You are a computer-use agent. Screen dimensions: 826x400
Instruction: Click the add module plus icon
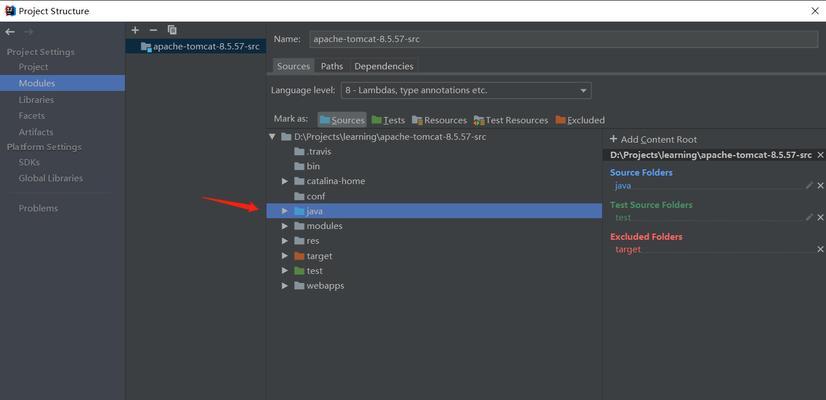pos(135,30)
